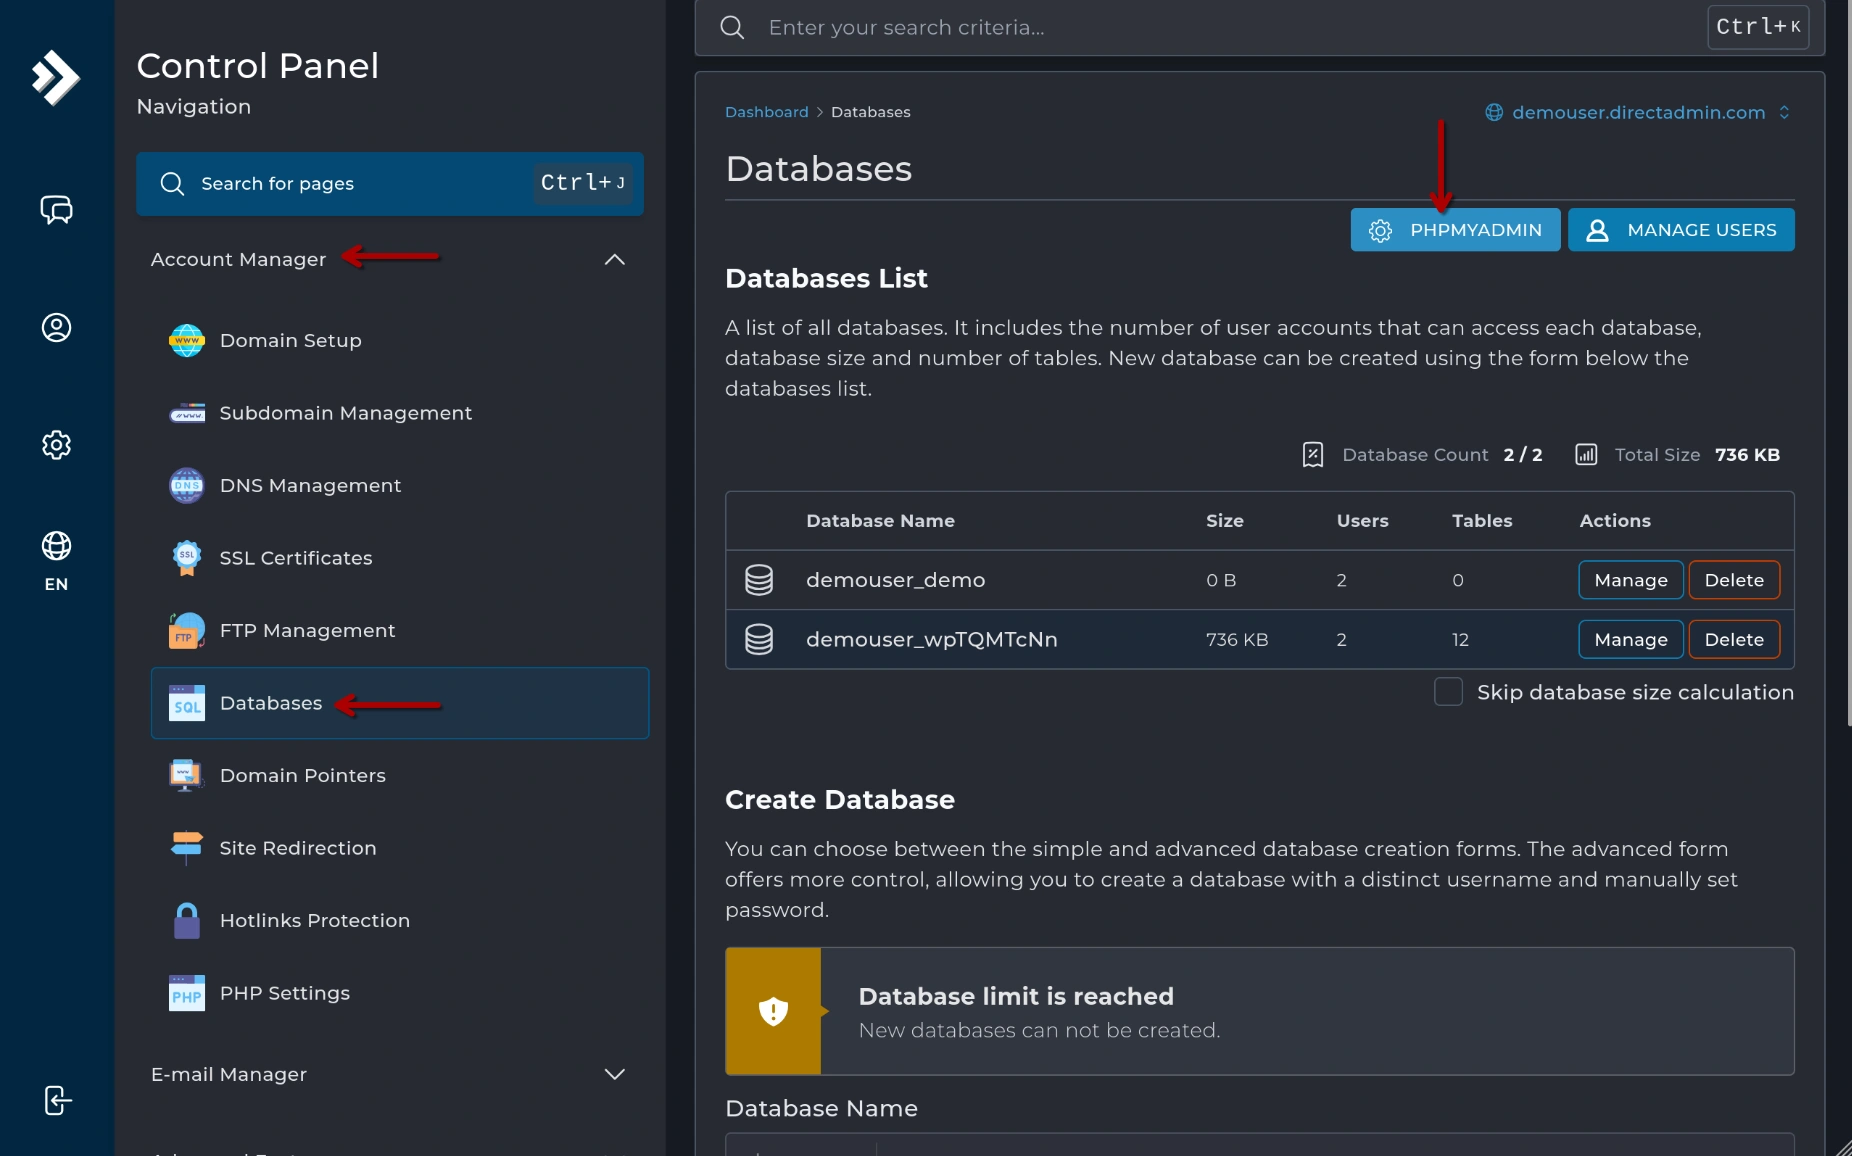This screenshot has height=1156, width=1852.
Task: Select the SSL Certificates shield icon
Action: coord(186,558)
